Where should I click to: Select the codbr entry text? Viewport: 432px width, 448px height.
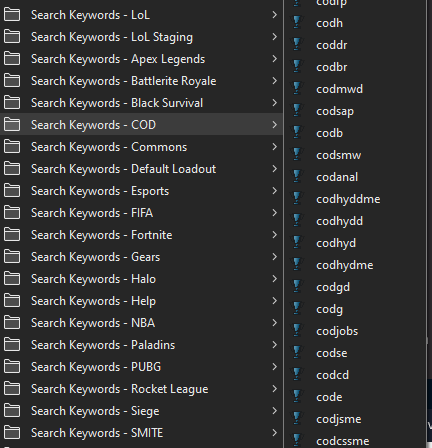tap(332, 67)
